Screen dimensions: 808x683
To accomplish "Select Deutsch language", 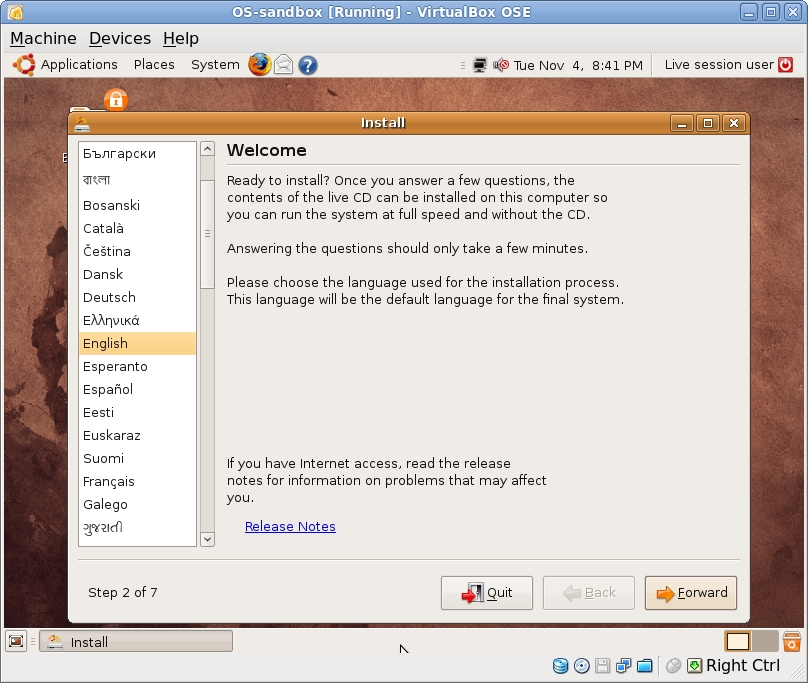I will pyautogui.click(x=137, y=297).
